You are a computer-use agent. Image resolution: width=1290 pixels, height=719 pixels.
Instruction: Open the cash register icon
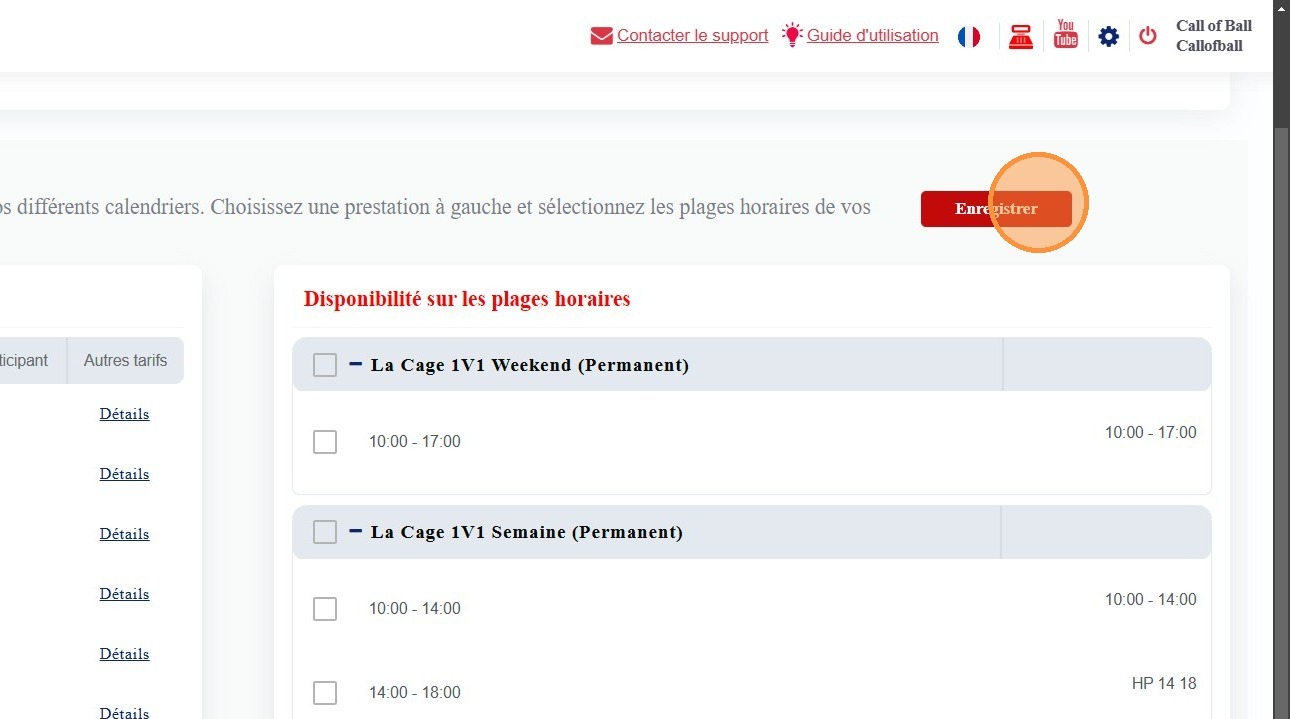click(1020, 37)
